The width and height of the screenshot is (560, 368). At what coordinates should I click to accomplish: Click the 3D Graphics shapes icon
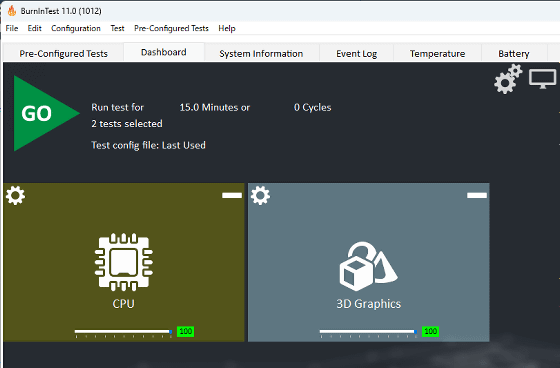368,267
